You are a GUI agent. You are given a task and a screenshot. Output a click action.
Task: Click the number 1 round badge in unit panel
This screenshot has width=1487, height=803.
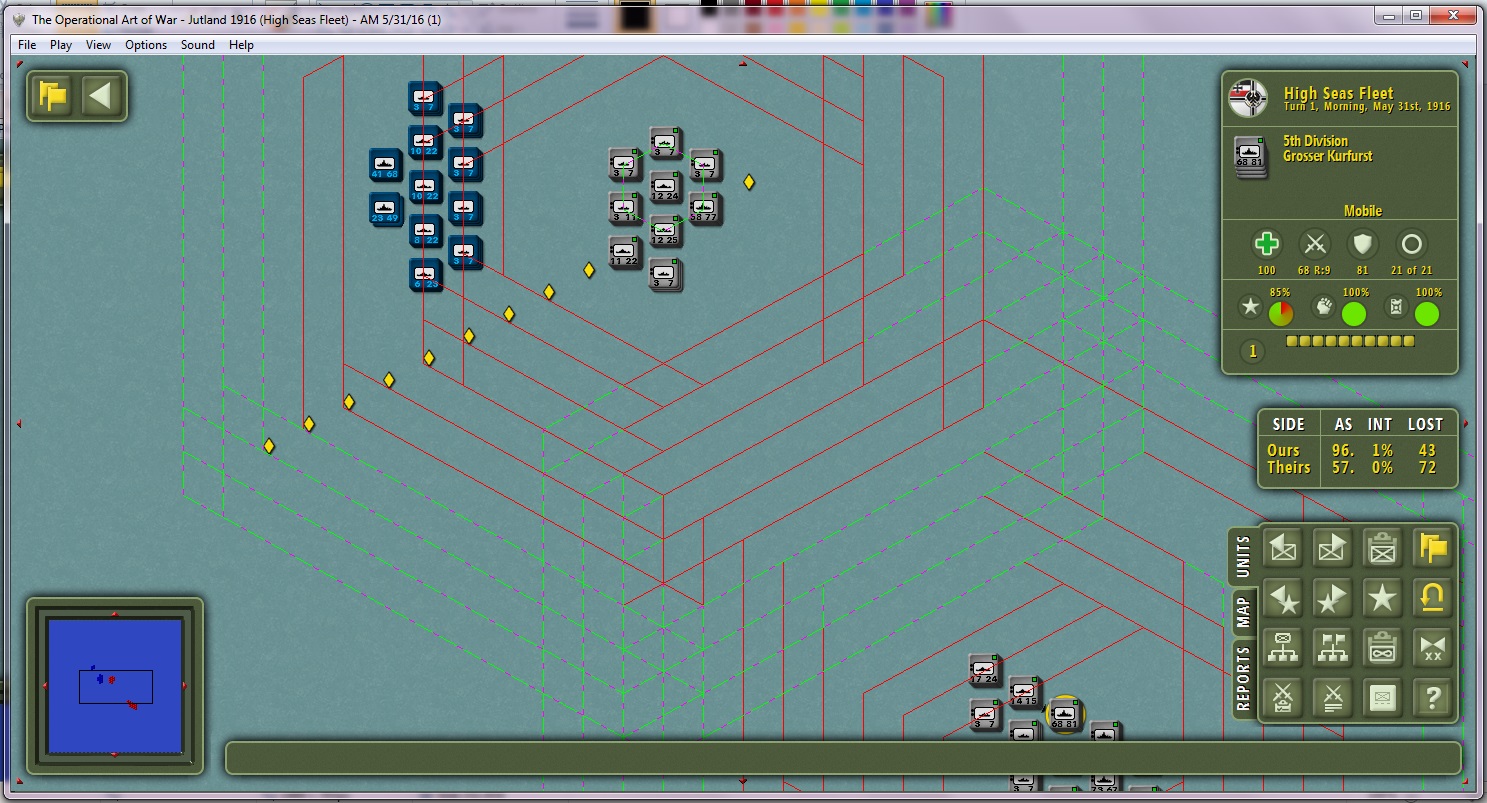pyautogui.click(x=1252, y=351)
